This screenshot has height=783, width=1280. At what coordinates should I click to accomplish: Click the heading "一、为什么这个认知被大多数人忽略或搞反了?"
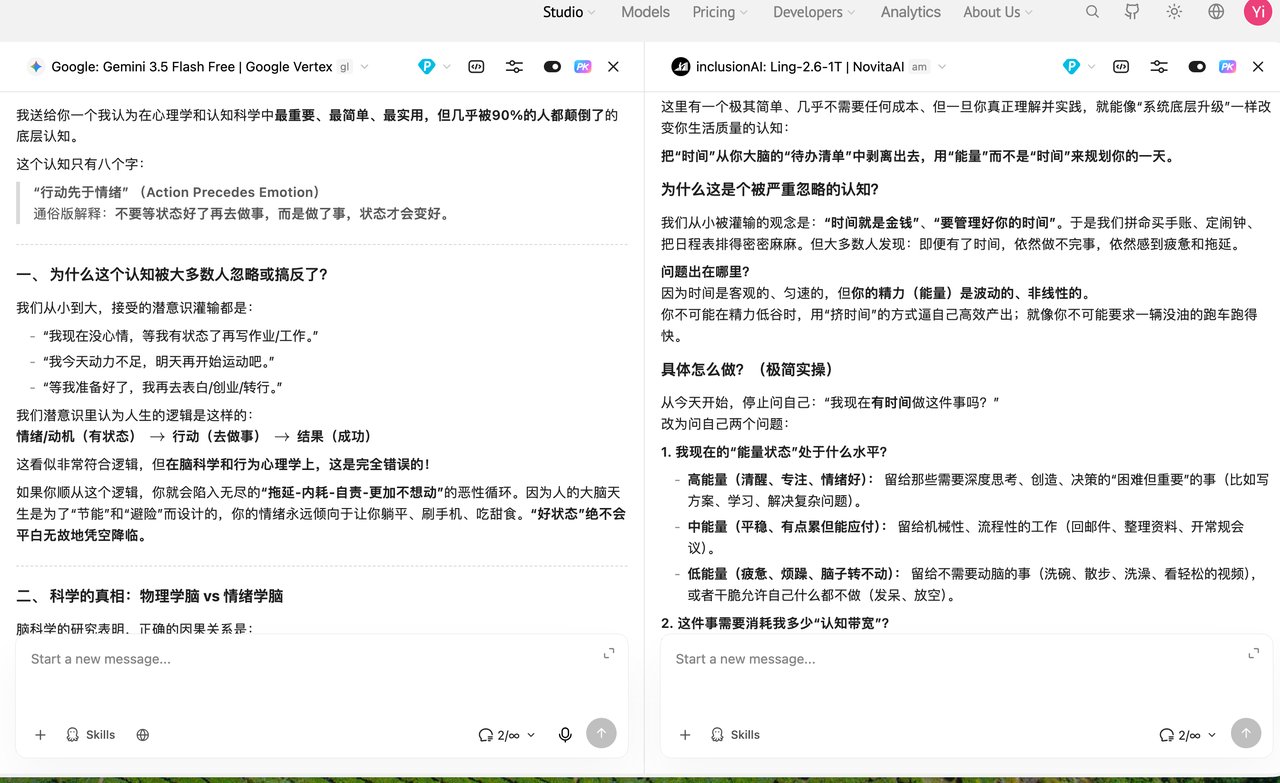[172, 274]
